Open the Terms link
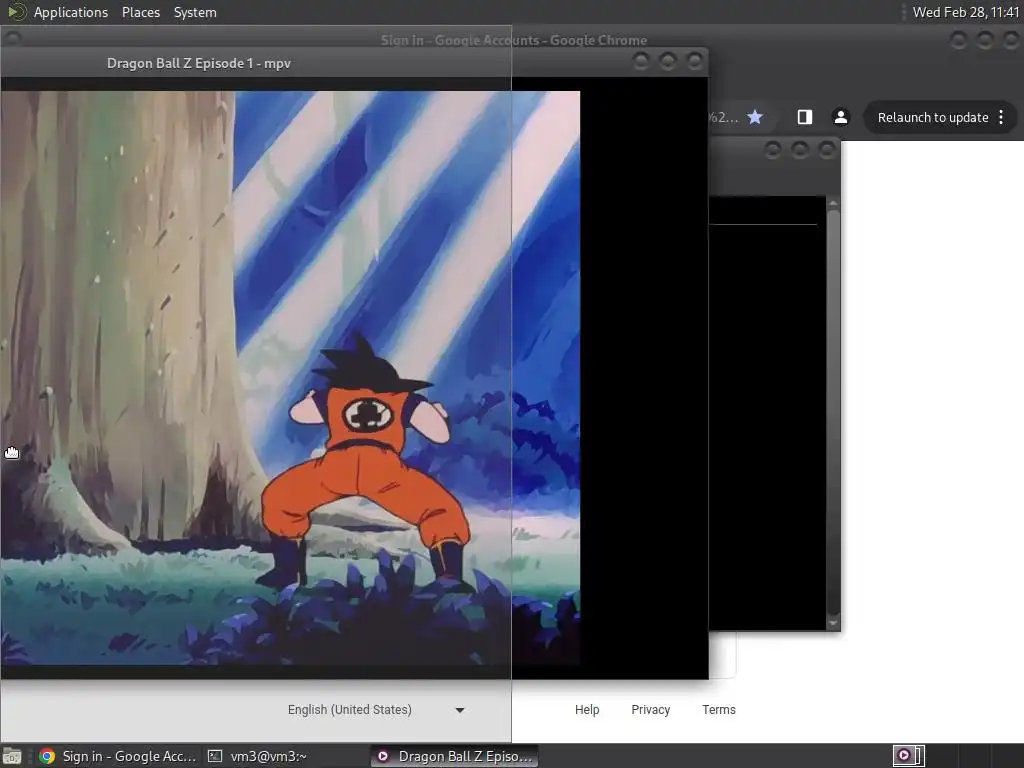This screenshot has height=768, width=1024. tap(718, 710)
